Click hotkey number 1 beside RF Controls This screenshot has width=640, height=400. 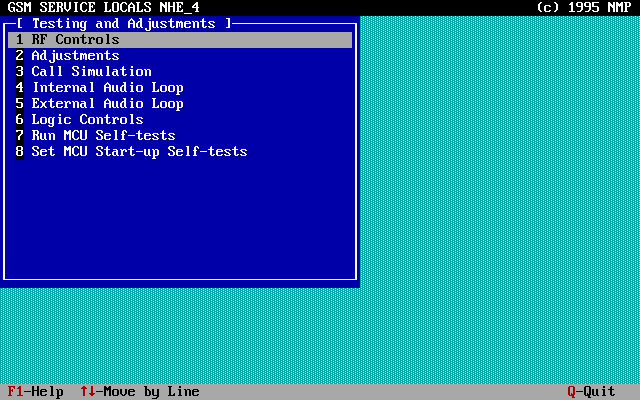(x=19, y=40)
